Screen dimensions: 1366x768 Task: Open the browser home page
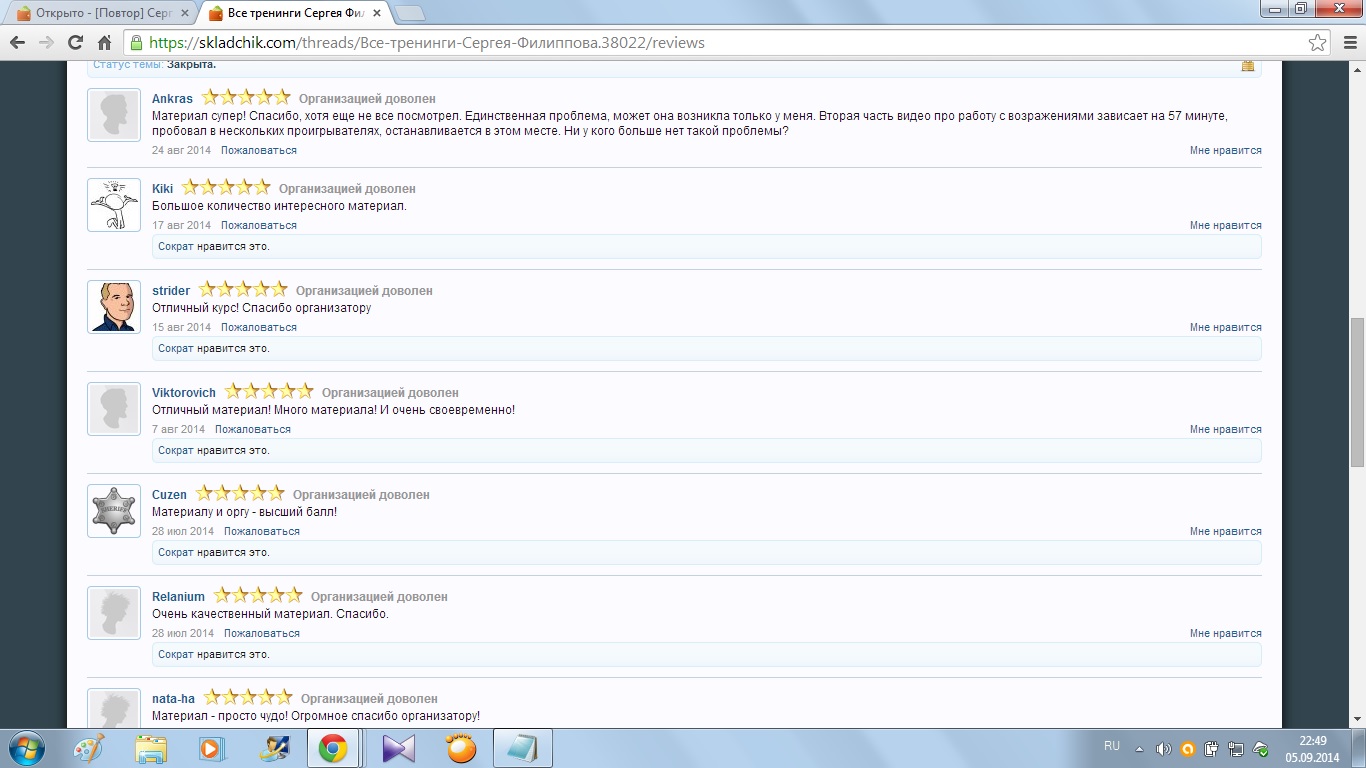104,43
